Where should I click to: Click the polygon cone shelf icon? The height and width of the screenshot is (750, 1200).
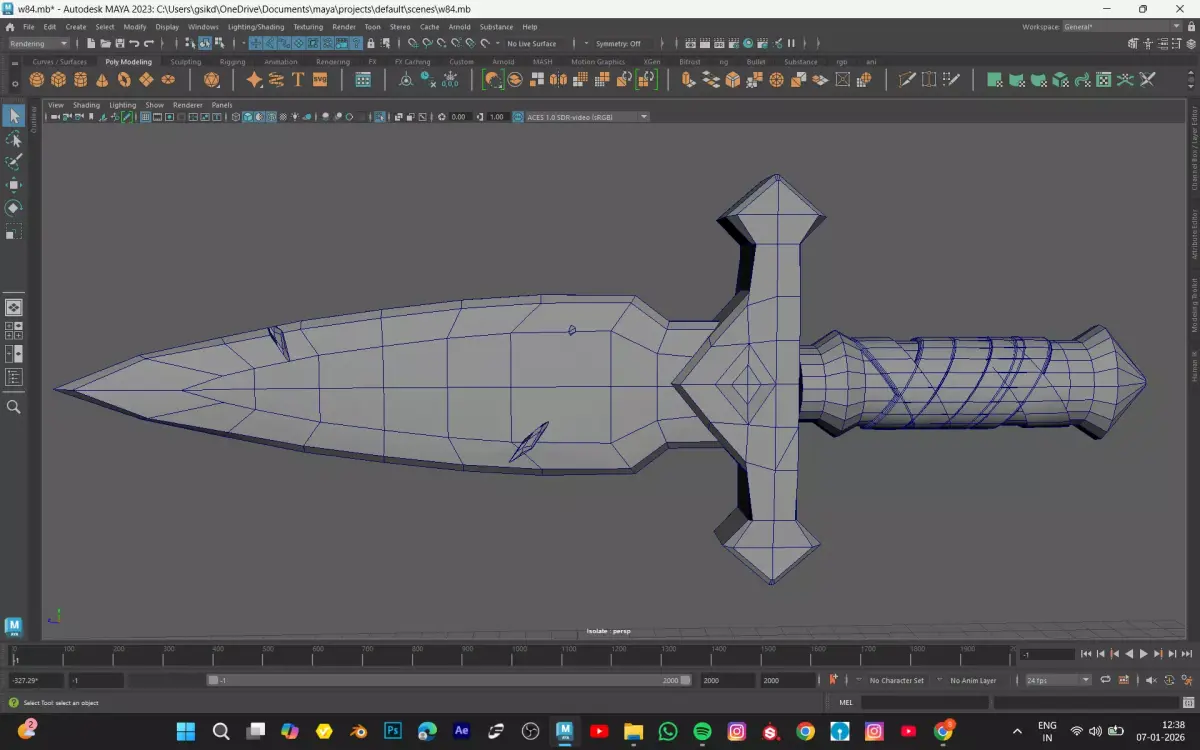pos(102,80)
